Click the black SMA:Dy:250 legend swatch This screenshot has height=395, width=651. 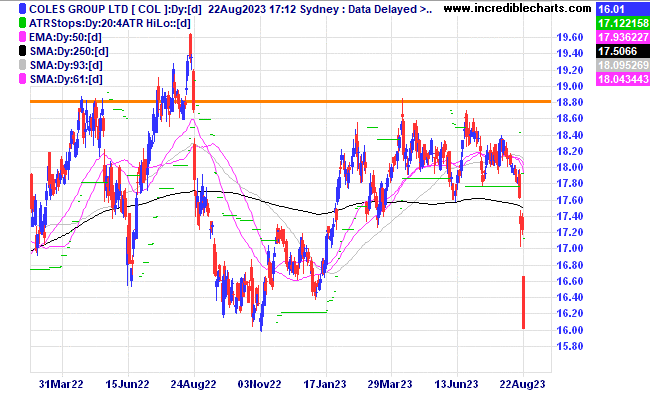pyautogui.click(x=22, y=51)
